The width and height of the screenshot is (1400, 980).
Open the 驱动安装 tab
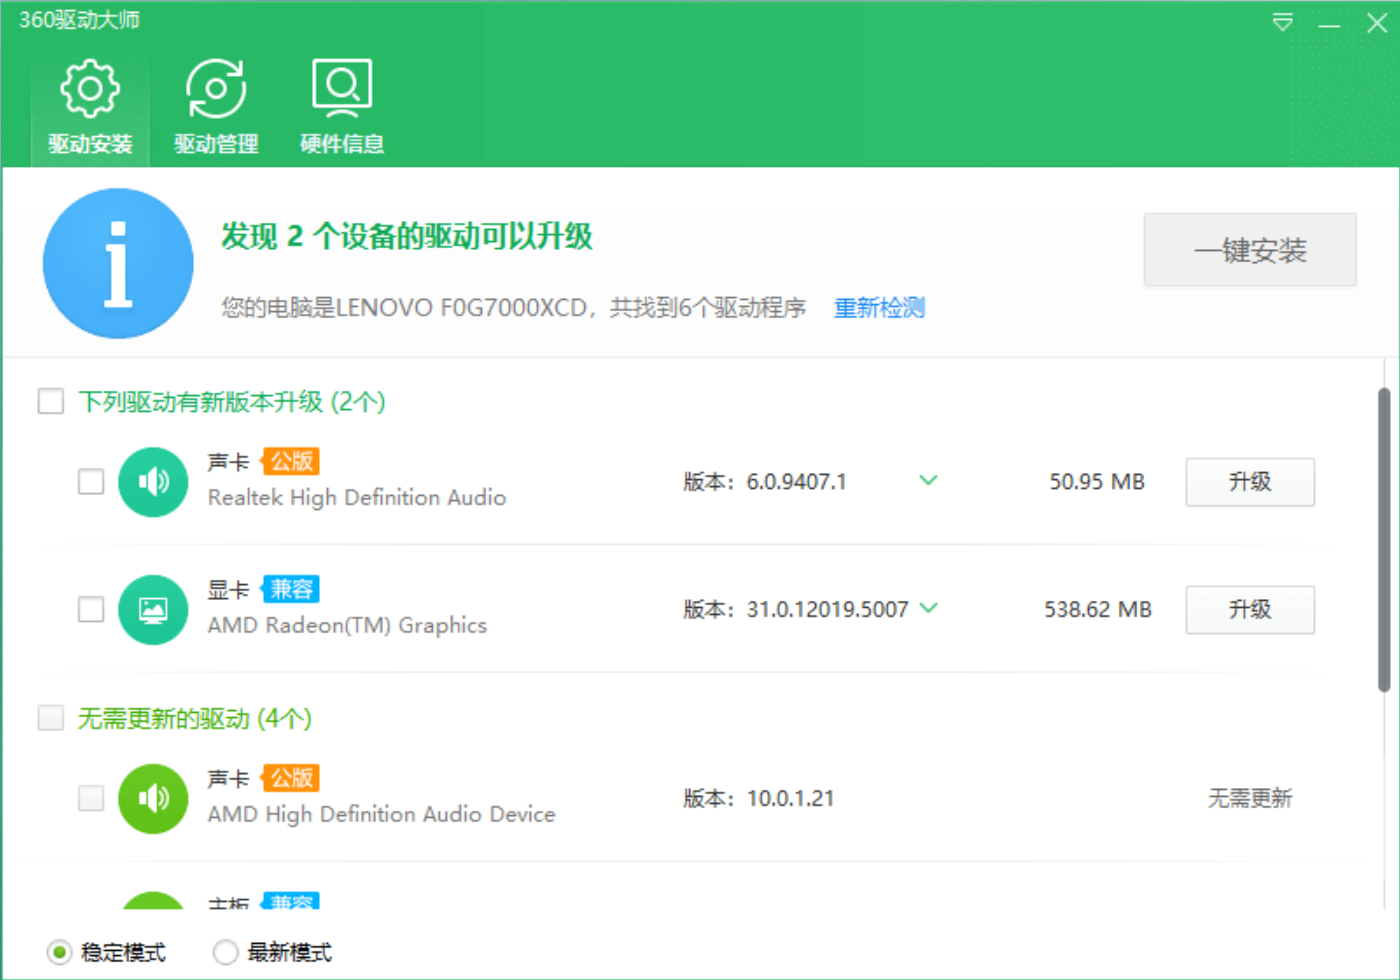pyautogui.click(x=90, y=109)
